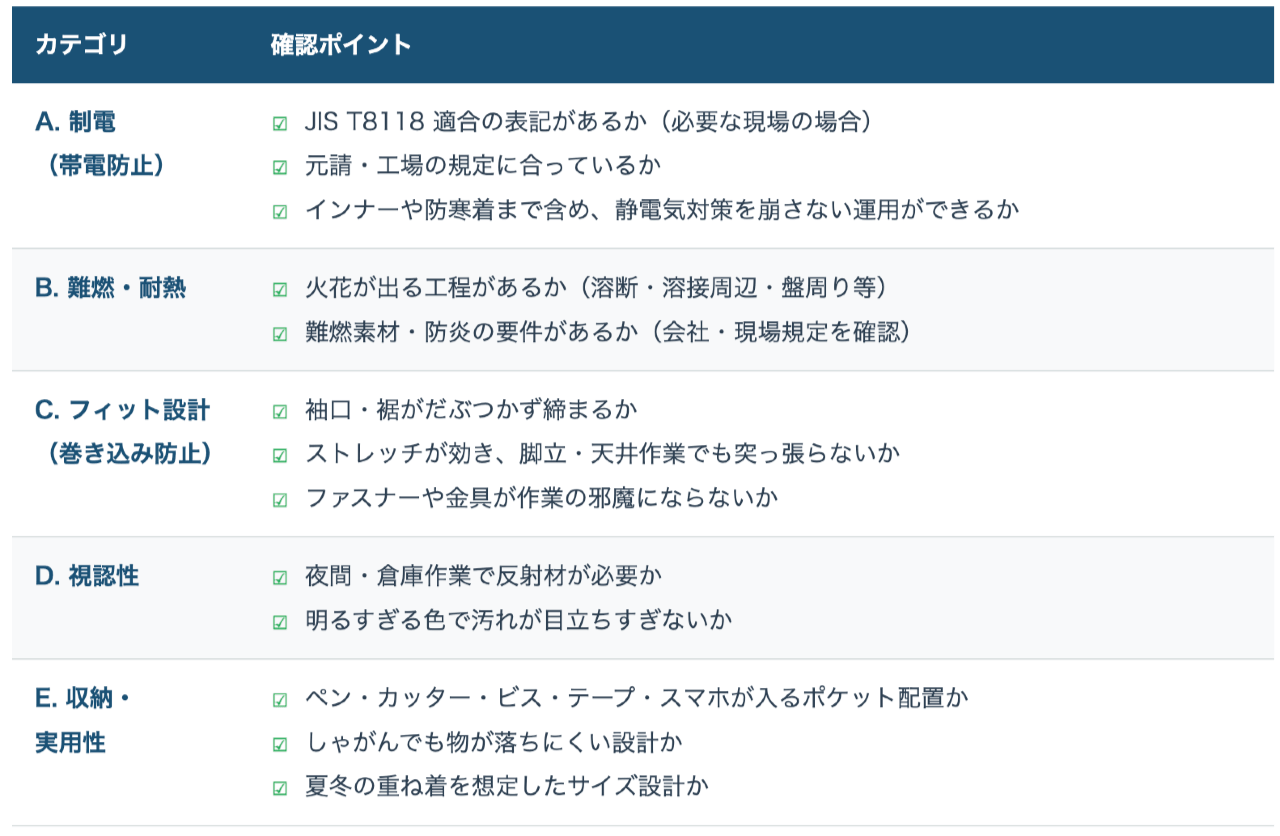The height and width of the screenshot is (836, 1280).
Task: Tick the しゃがんでも物が落ちにくい checkbox
Action: [280, 744]
